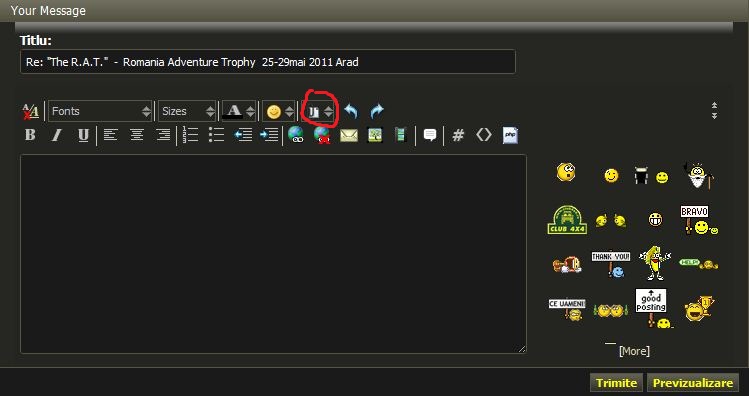
Task: Insert the surprised smiley in first row
Action: [x=566, y=171]
